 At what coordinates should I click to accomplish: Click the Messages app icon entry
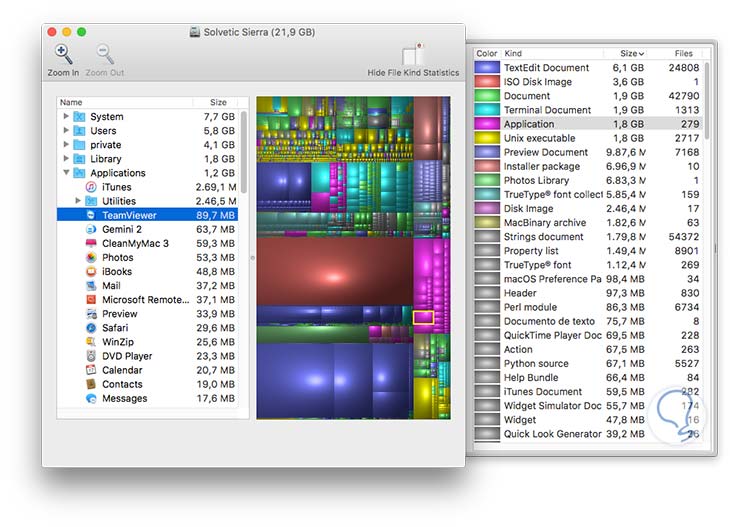[x=91, y=398]
